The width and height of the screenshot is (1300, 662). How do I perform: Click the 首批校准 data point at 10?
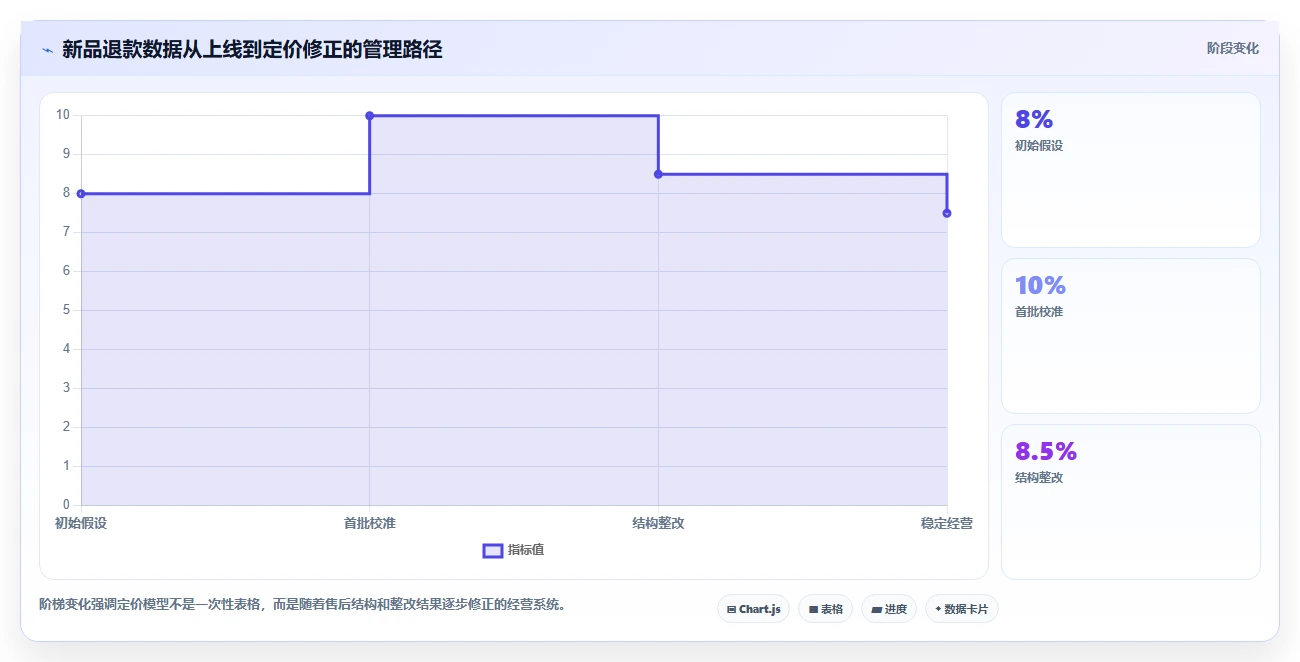[370, 116]
